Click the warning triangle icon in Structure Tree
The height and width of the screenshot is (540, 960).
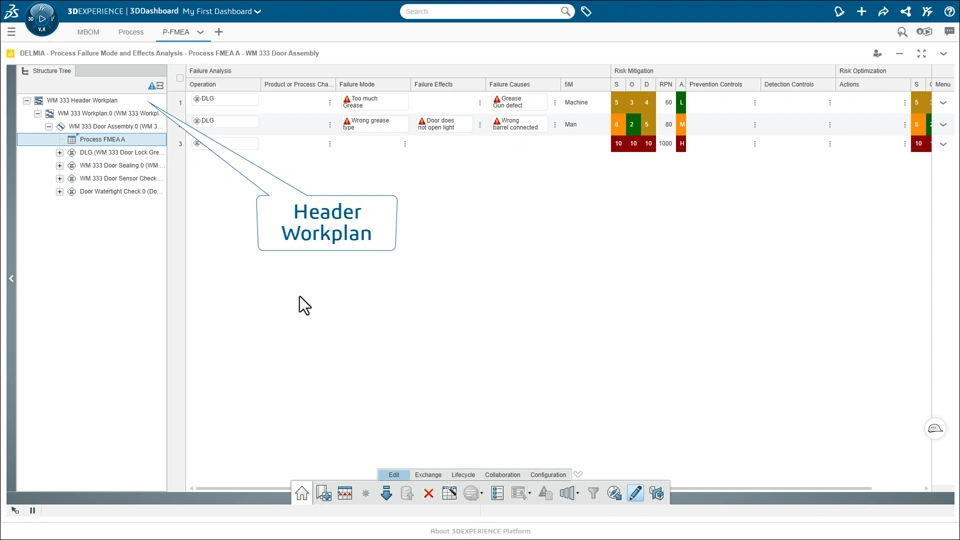(x=152, y=86)
